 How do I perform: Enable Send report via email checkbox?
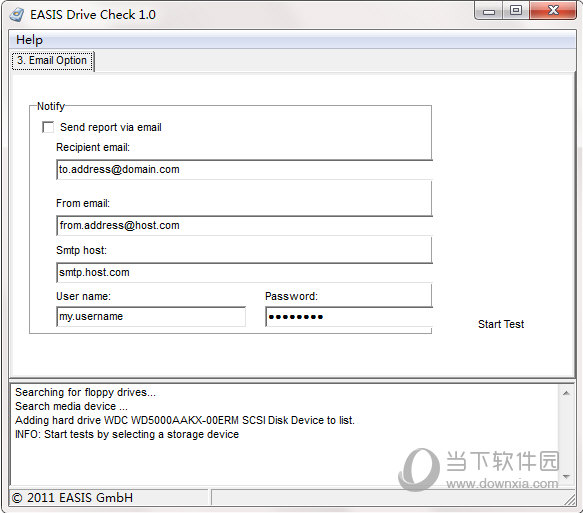(x=48, y=127)
